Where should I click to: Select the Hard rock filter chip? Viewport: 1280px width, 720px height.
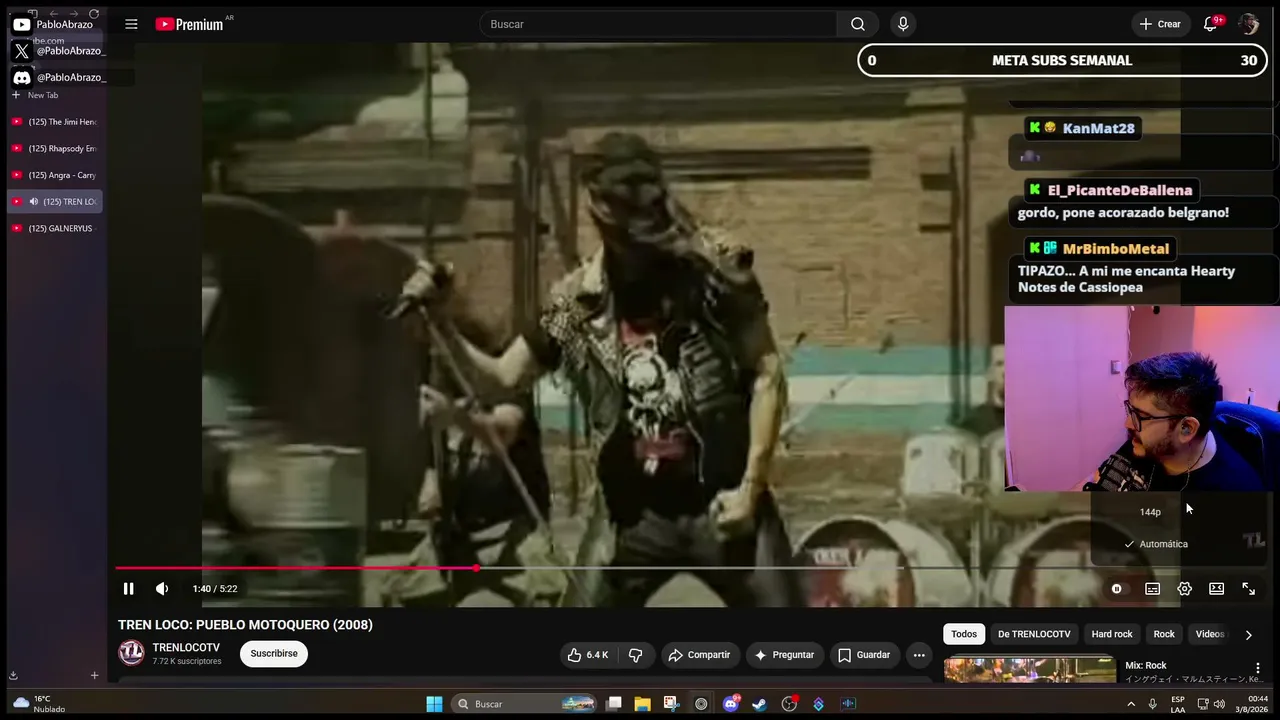coord(1112,634)
